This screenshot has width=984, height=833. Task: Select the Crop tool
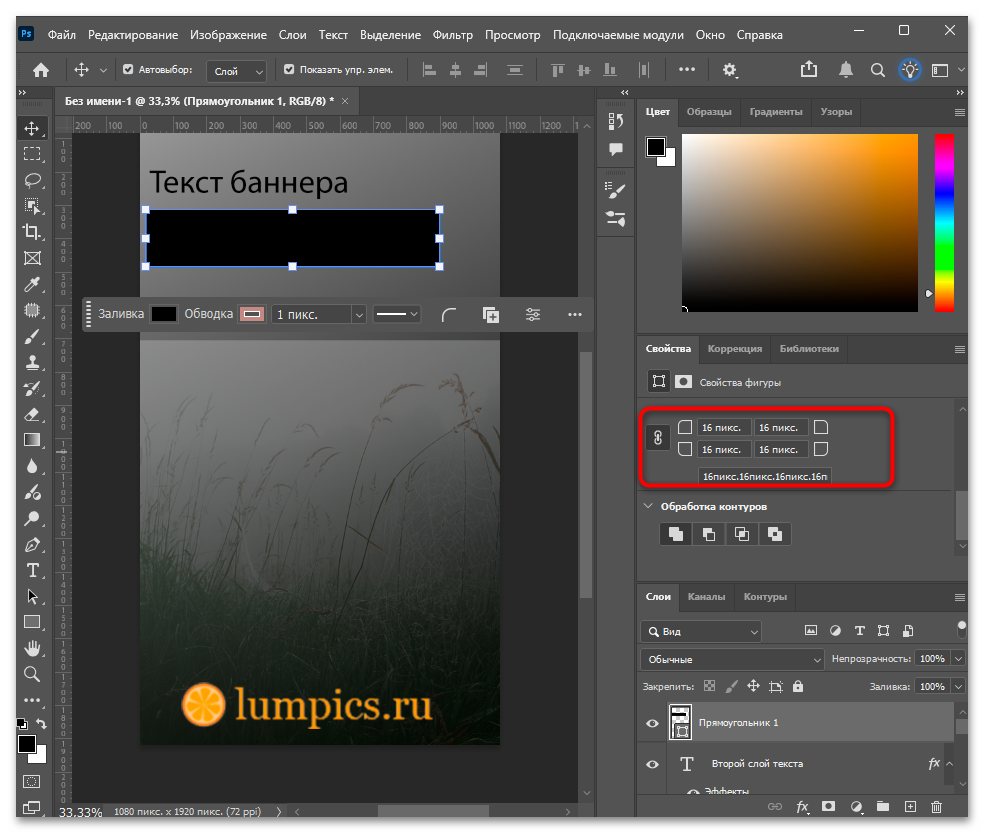(32, 232)
